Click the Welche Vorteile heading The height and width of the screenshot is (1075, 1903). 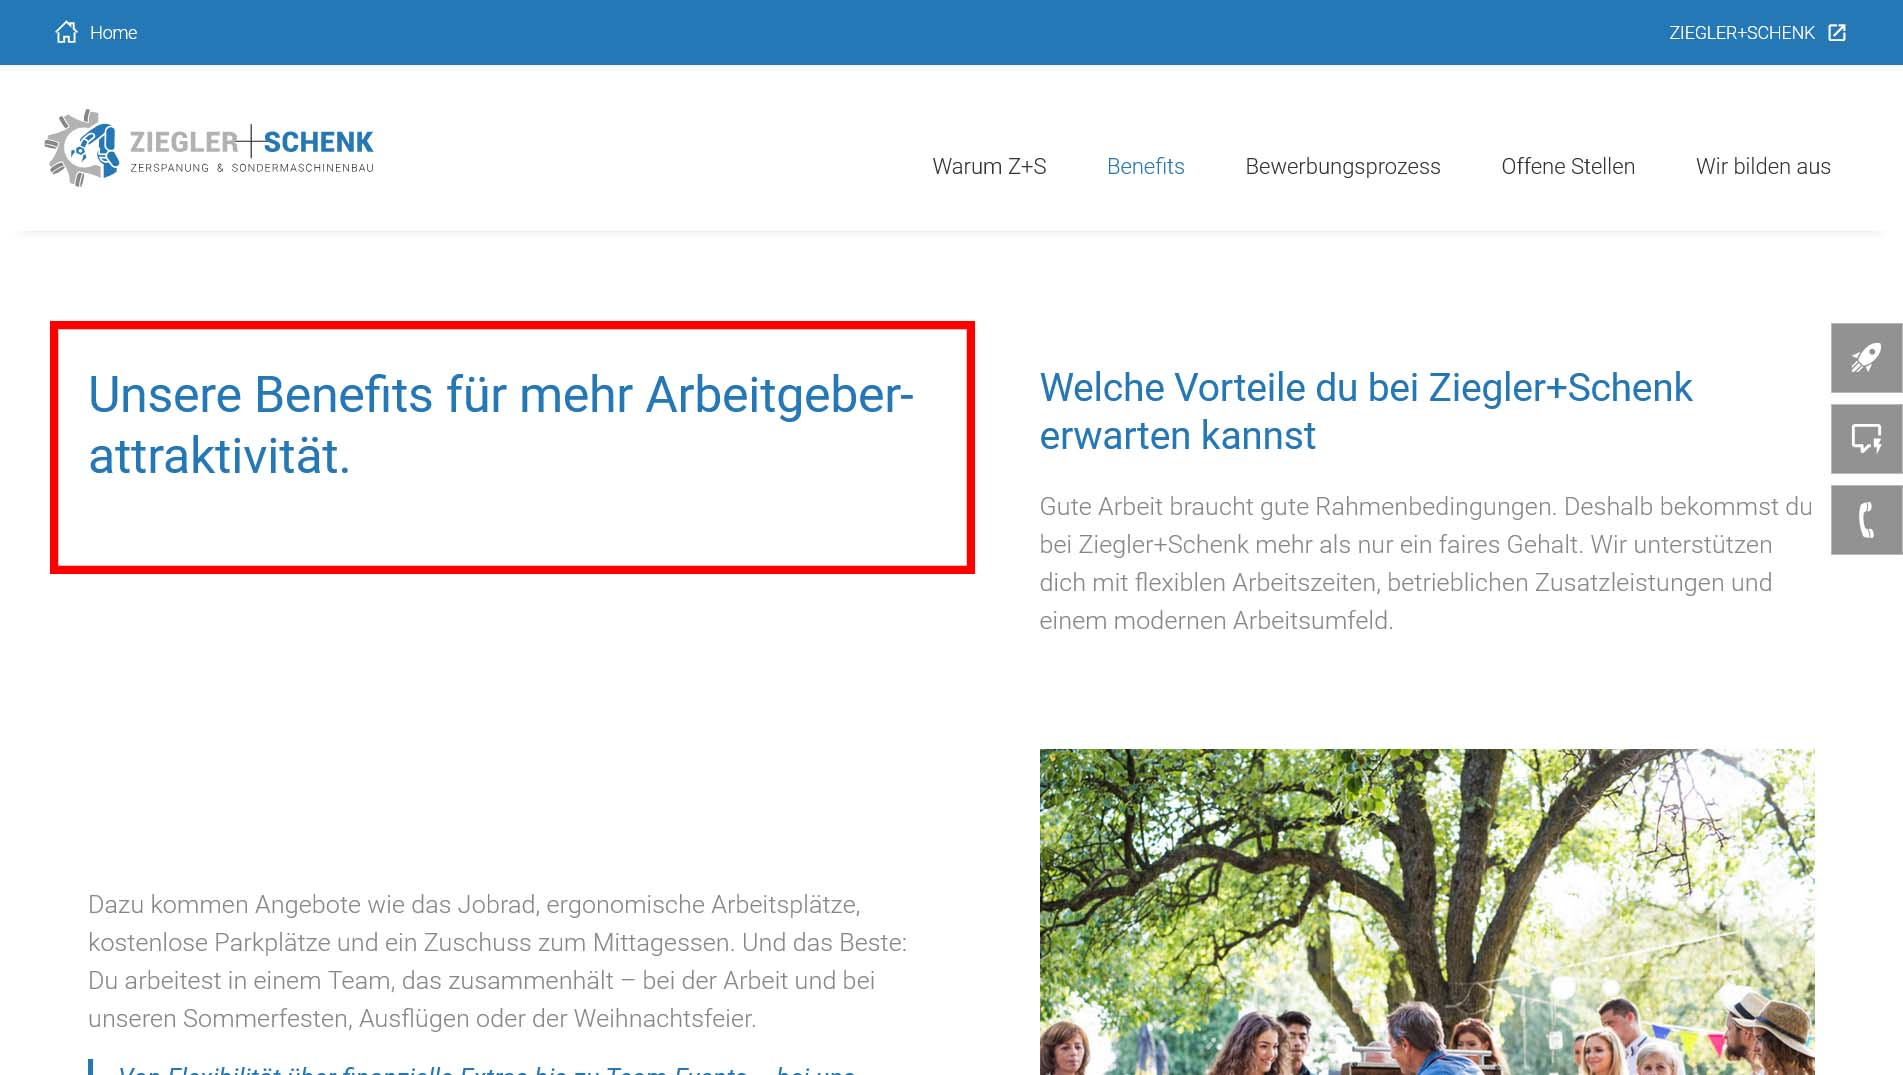pos(1365,411)
